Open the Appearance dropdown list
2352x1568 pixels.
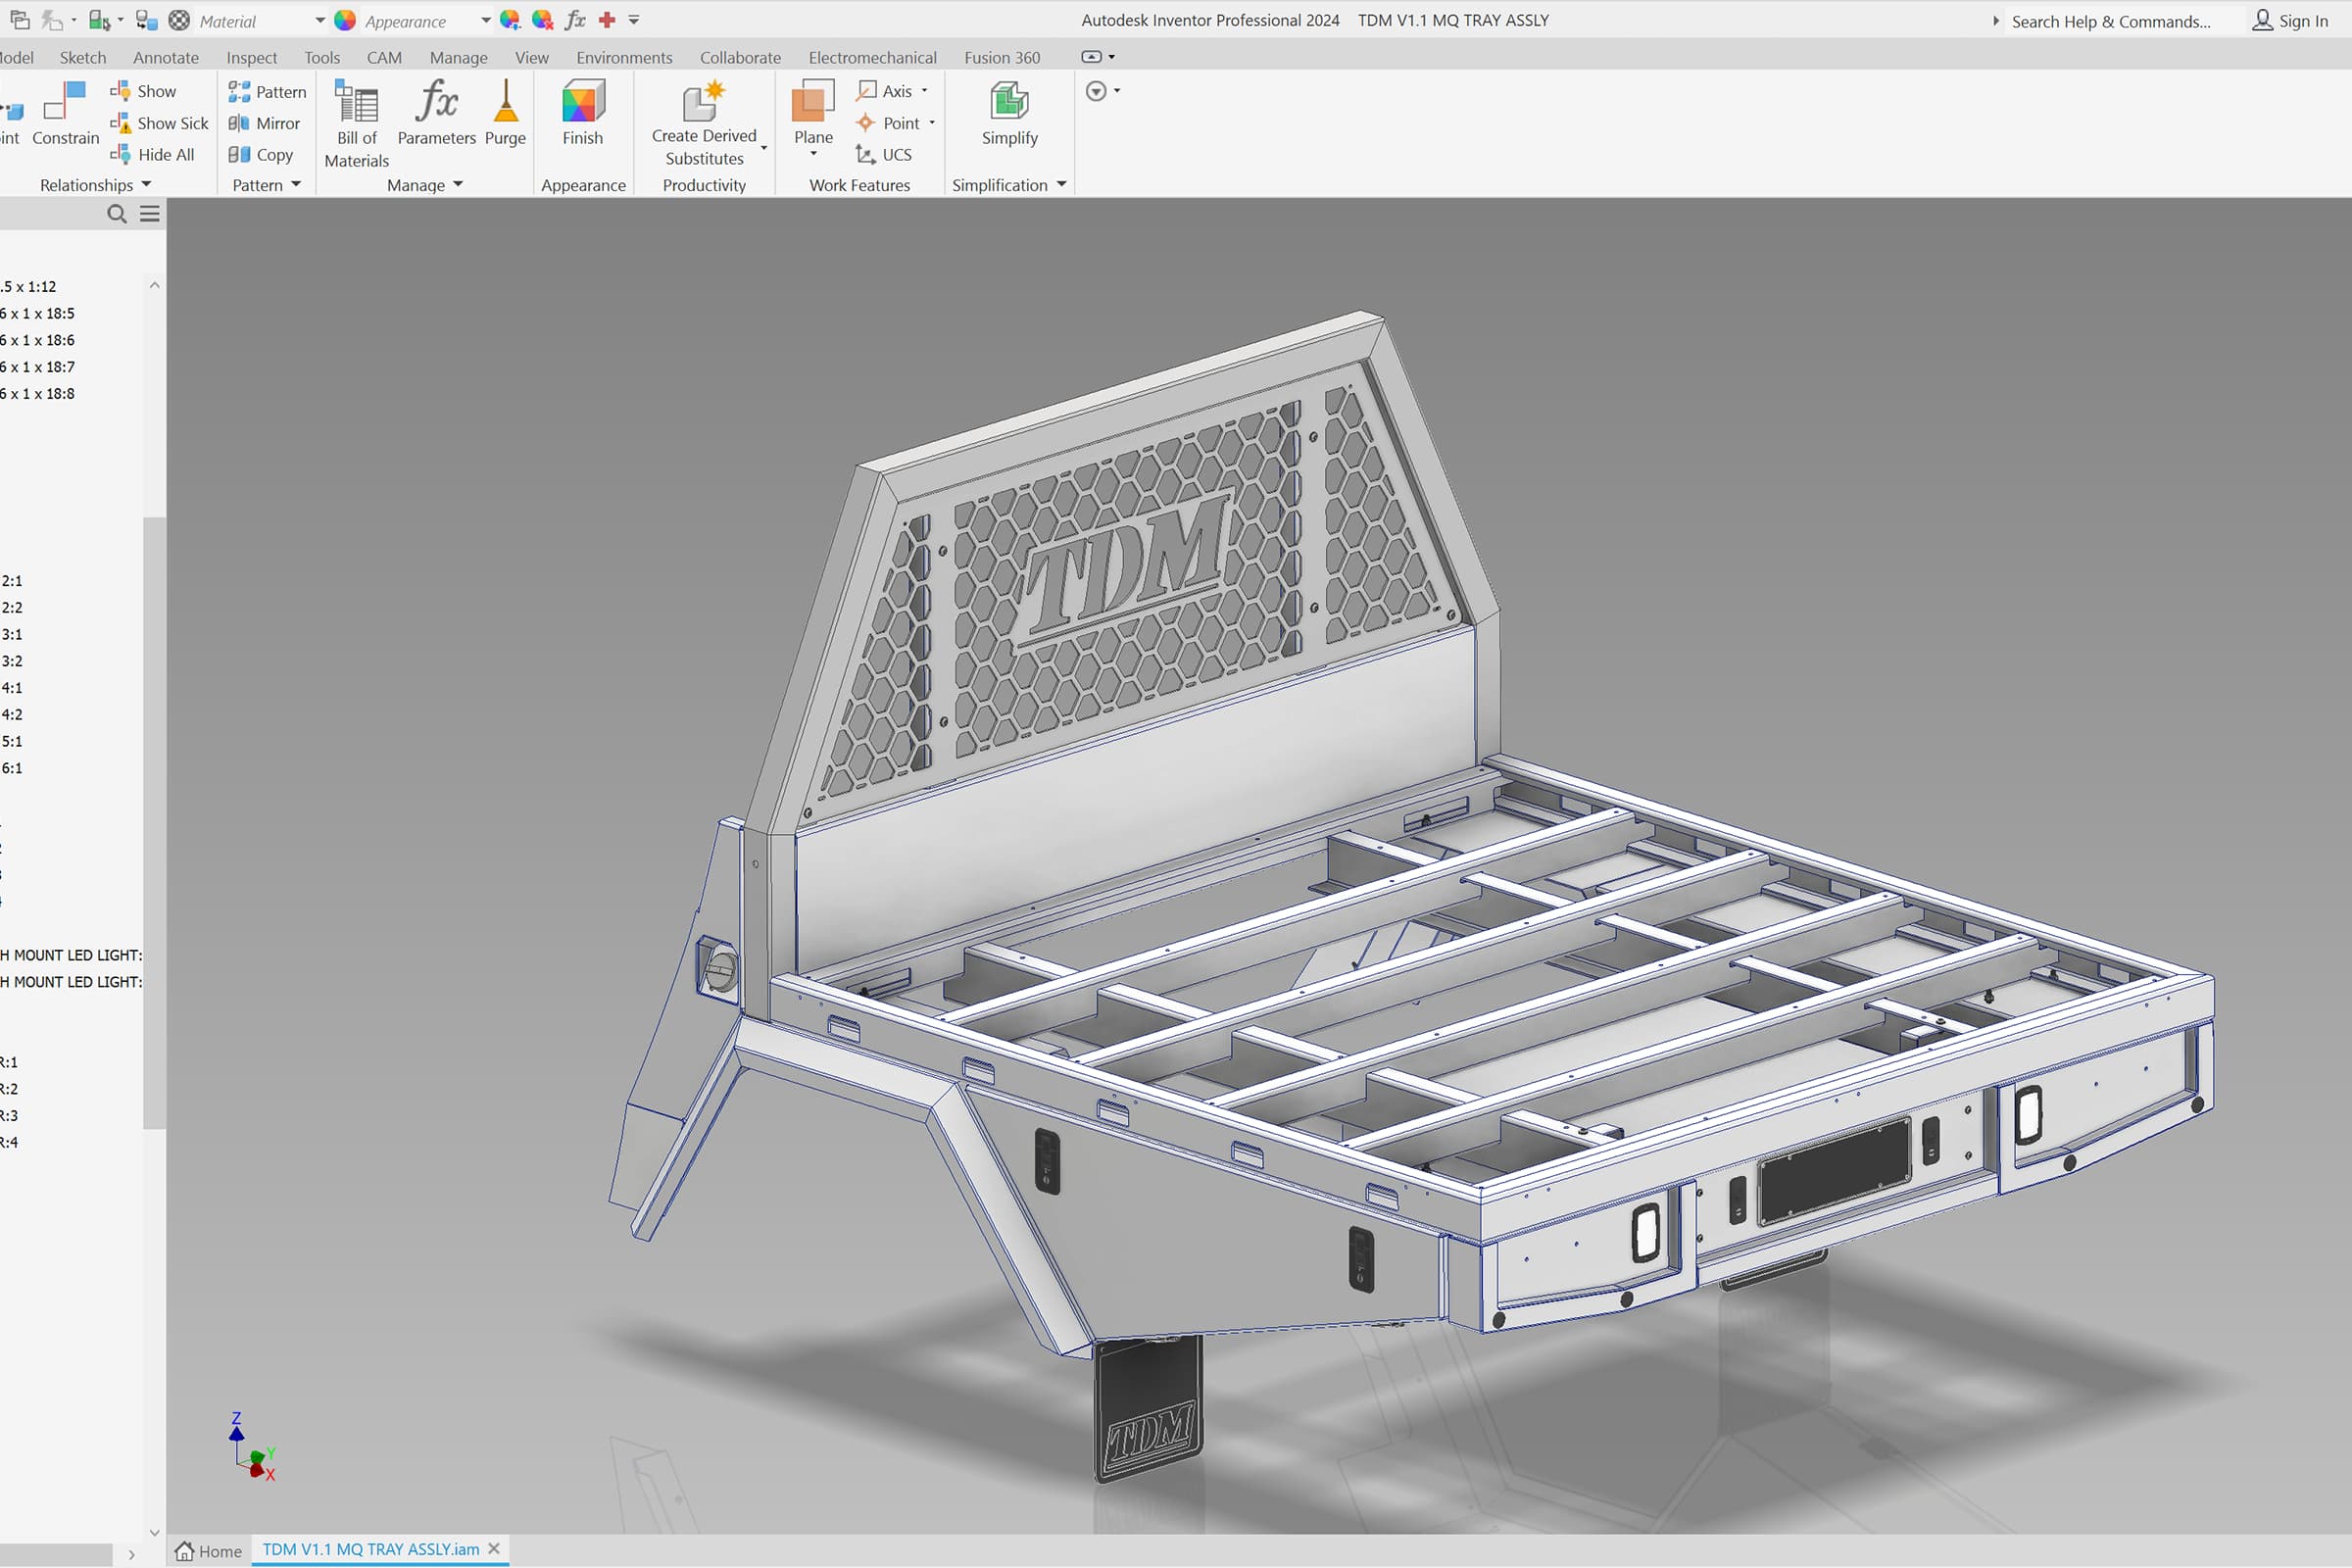[485, 21]
